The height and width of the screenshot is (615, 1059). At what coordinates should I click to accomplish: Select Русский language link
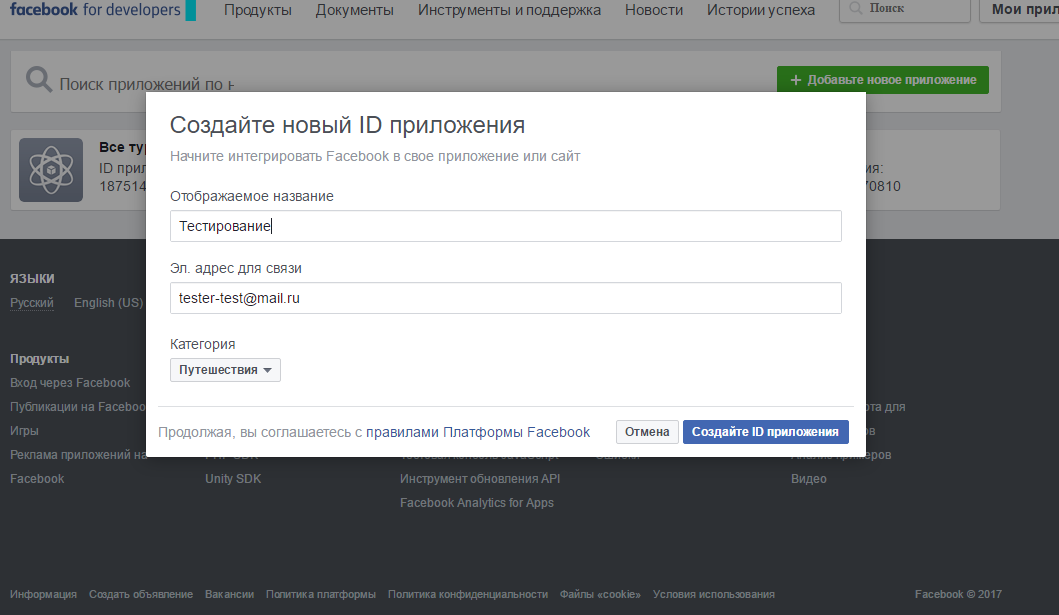click(32, 303)
